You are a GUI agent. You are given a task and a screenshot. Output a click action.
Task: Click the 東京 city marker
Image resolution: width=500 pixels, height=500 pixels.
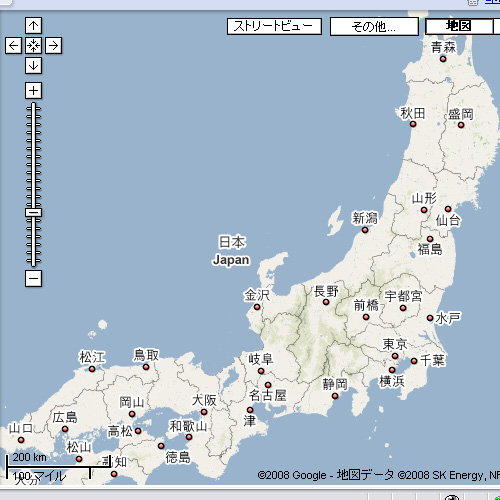pos(395,356)
